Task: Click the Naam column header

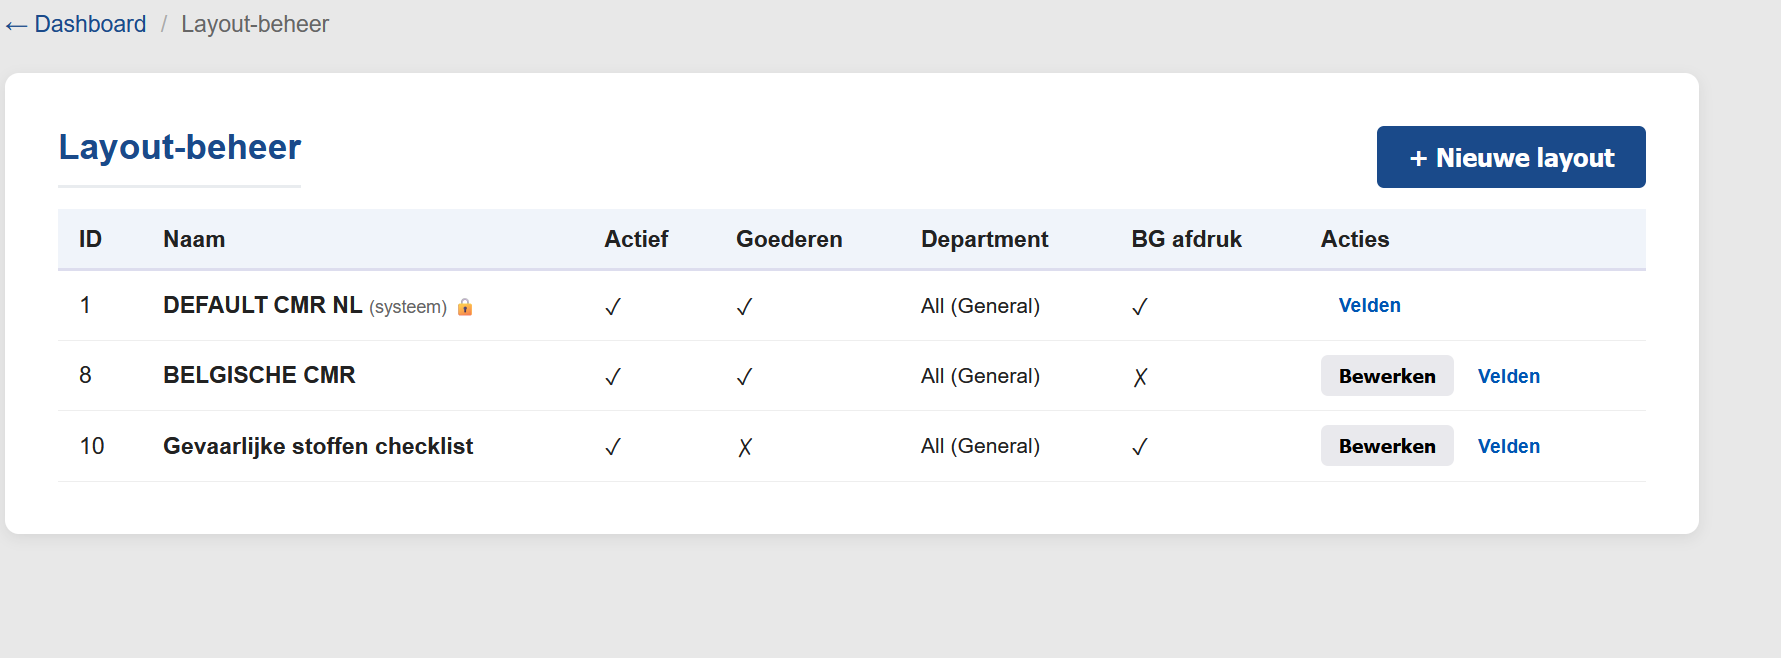Action: coord(194,239)
